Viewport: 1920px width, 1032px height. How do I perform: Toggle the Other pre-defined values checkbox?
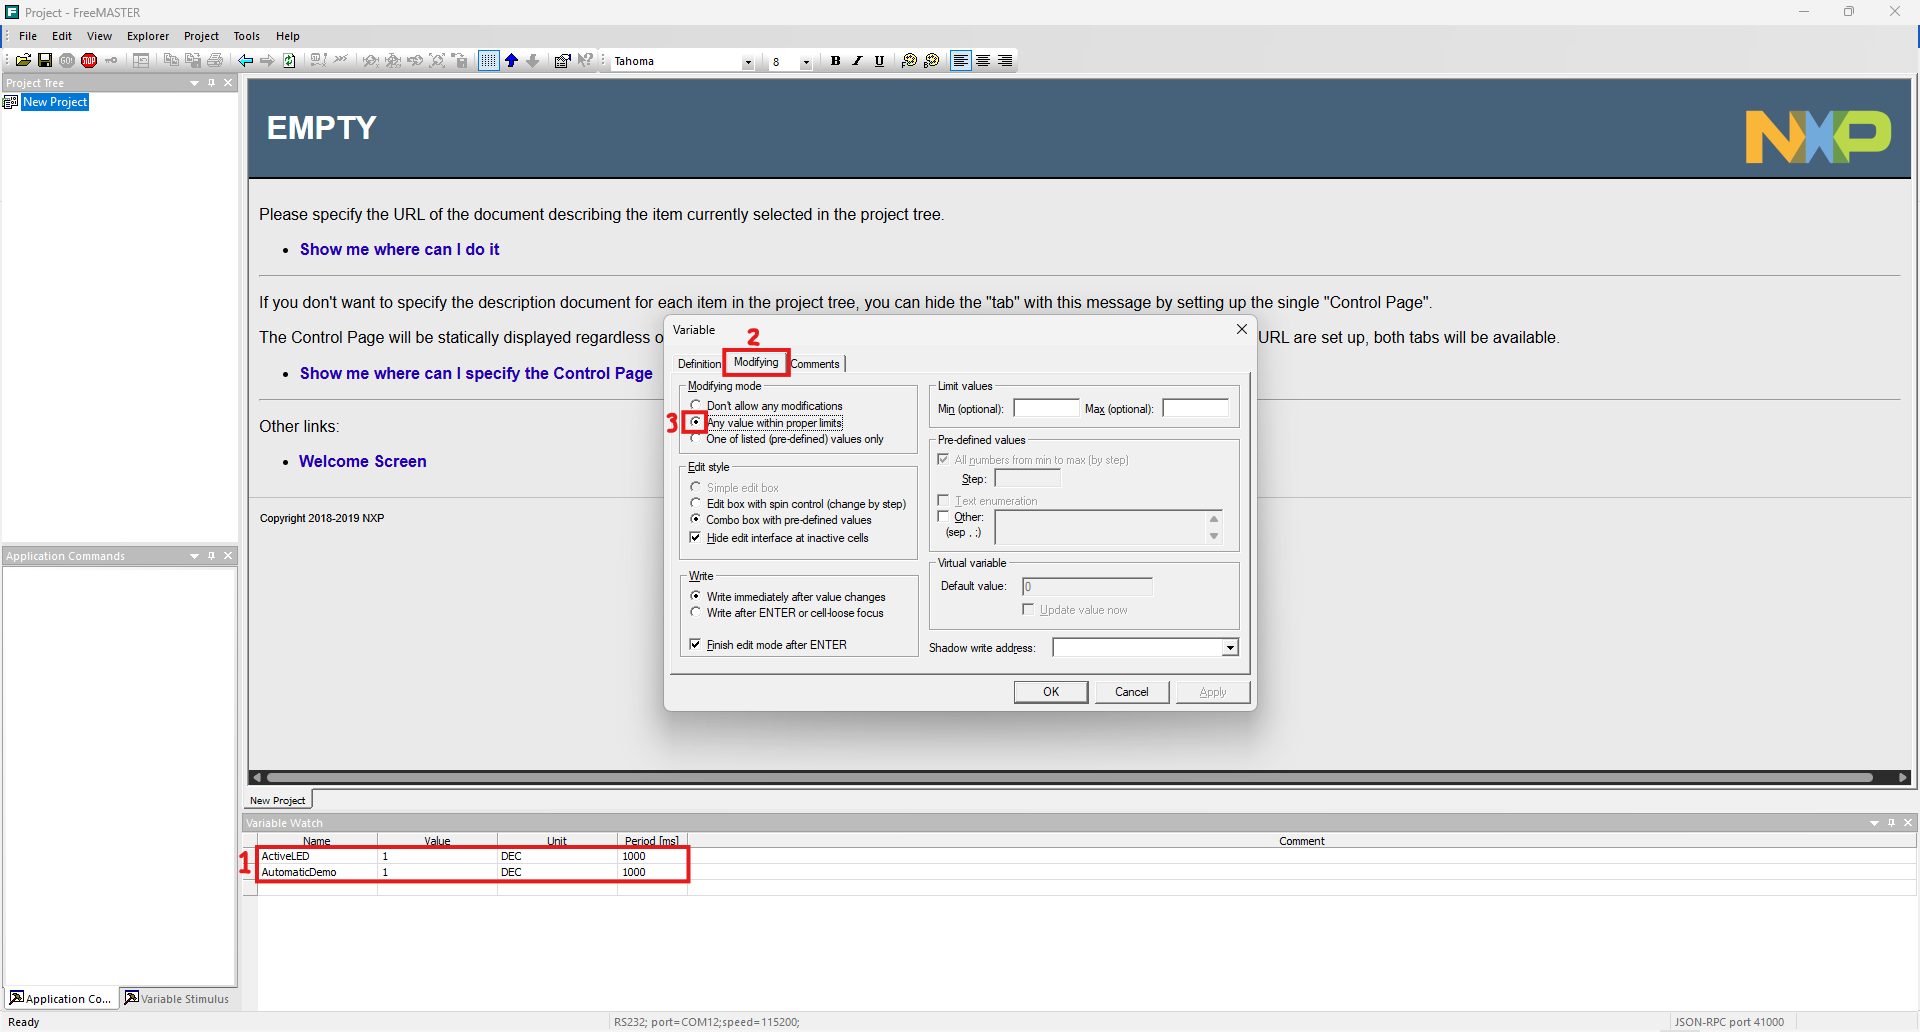(943, 516)
